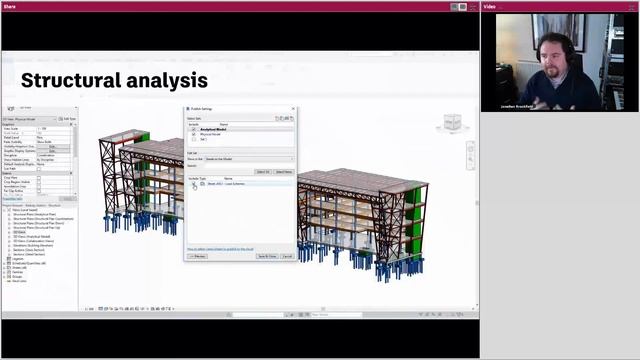Click the delete set icon in Publish Settings
This screenshot has height=360, width=640.
[x=292, y=118]
